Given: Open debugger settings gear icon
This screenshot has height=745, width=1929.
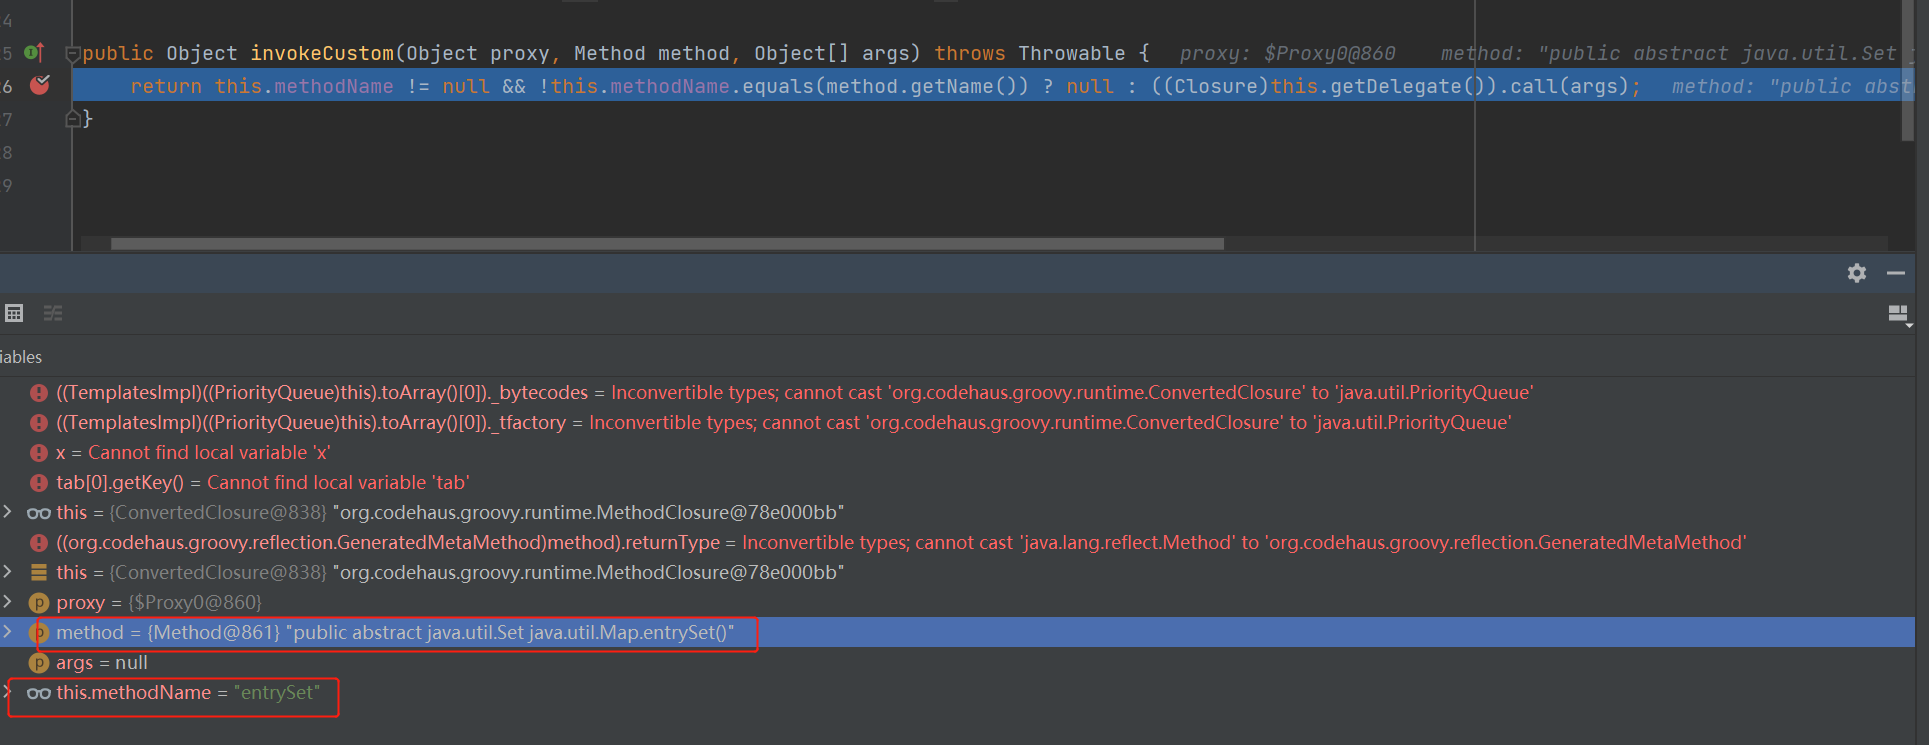Looking at the screenshot, I should [1857, 273].
